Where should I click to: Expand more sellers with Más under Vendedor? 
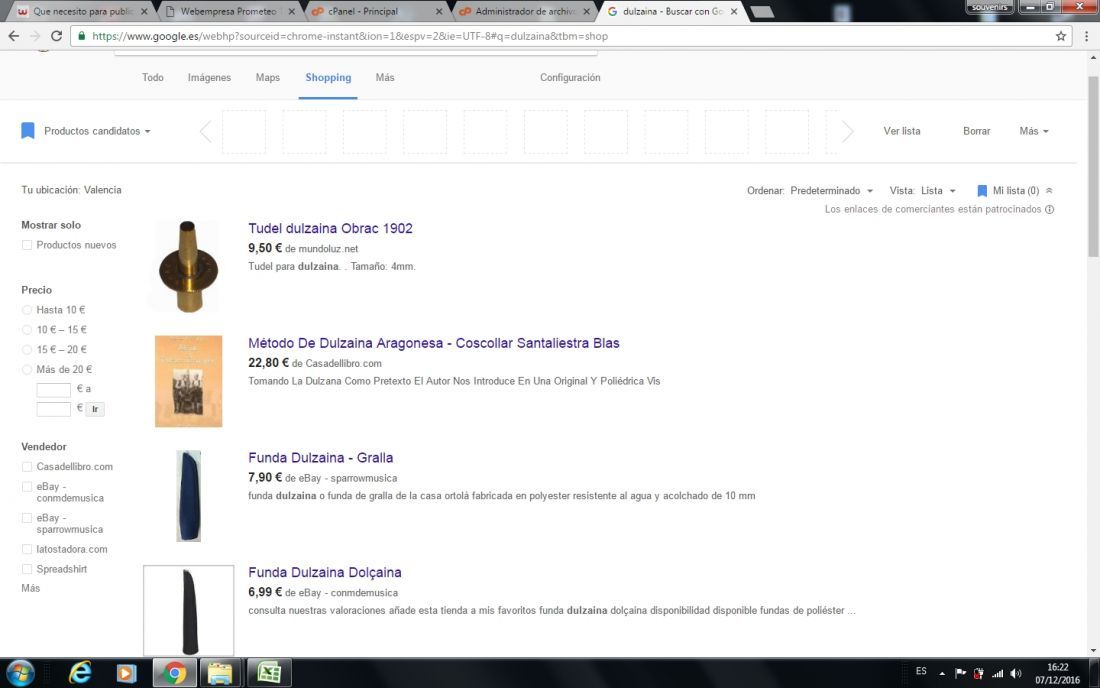point(30,588)
